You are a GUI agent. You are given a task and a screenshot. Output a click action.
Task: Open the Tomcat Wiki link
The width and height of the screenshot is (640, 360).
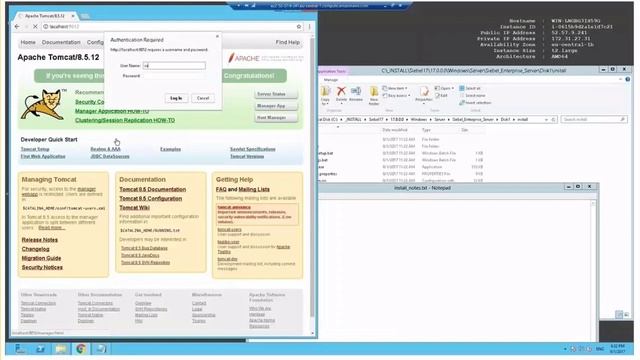click(134, 208)
